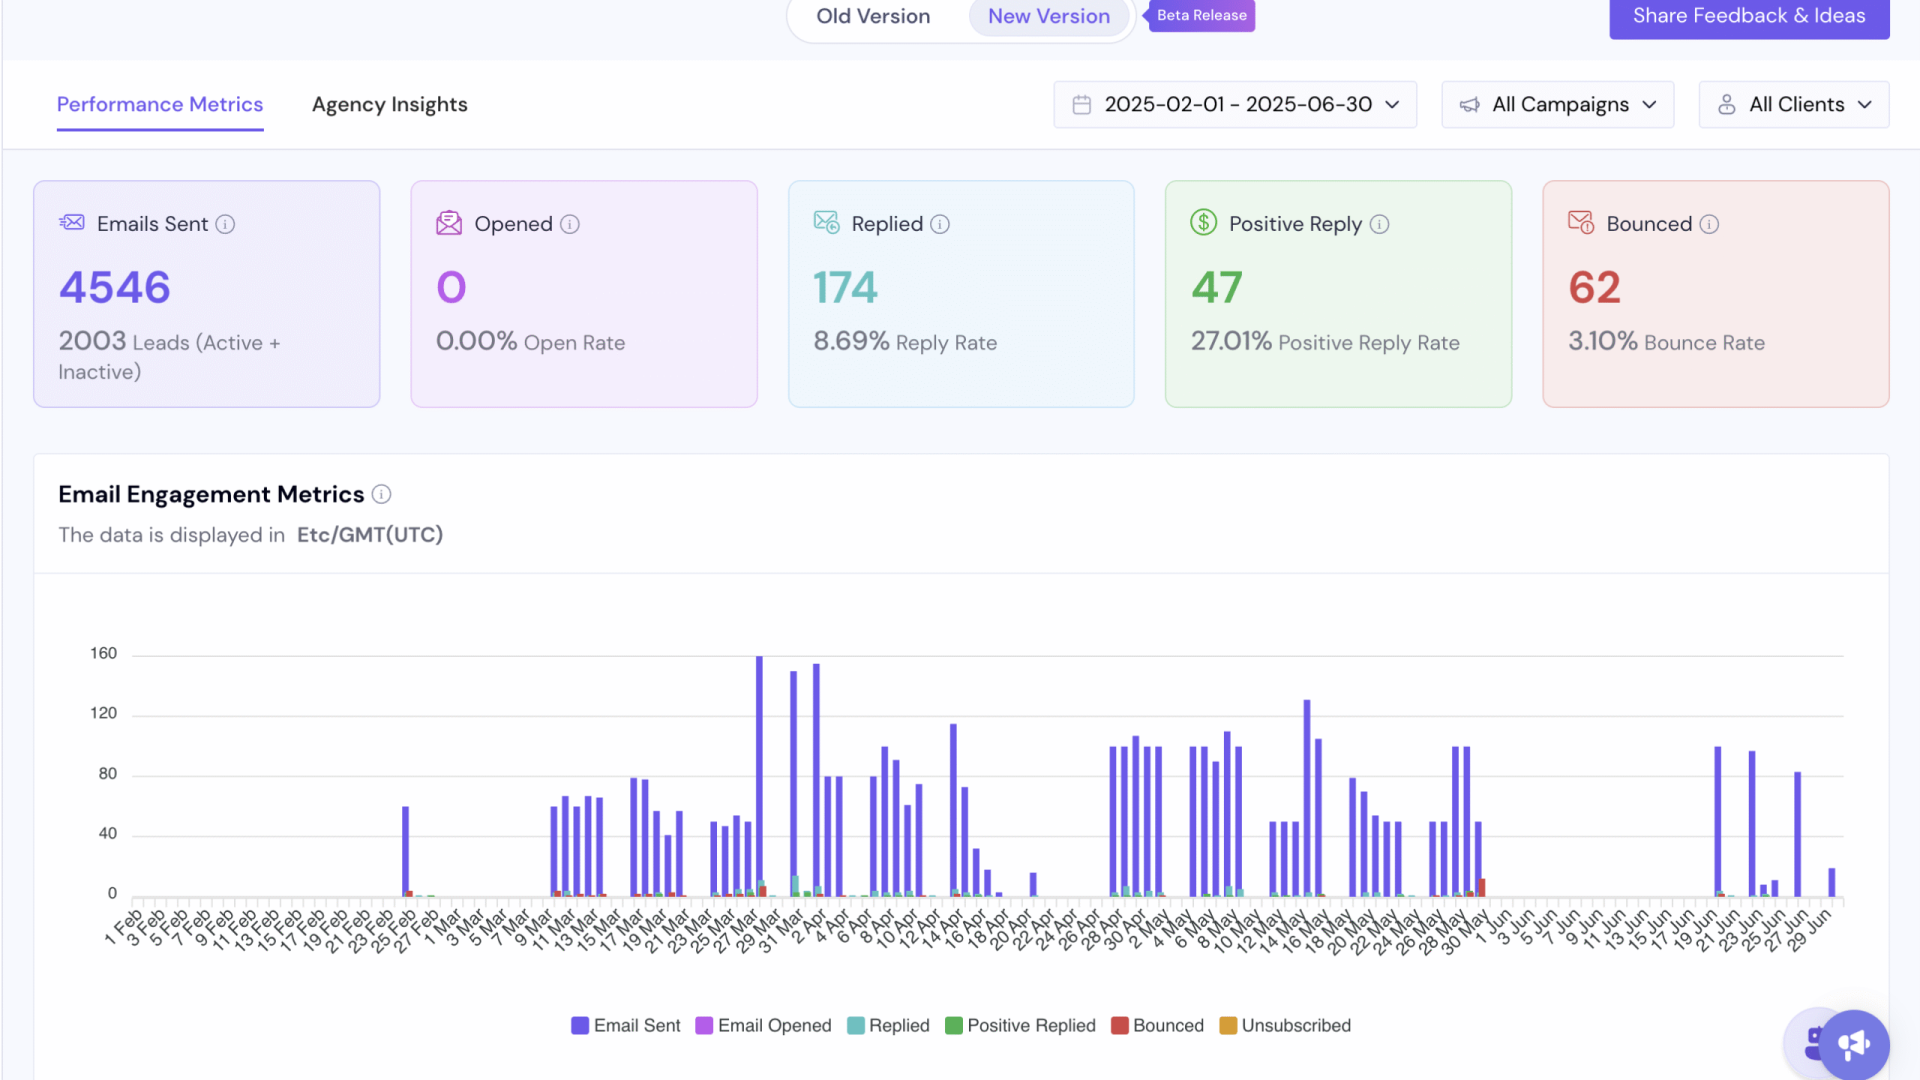
Task: Open the All Clients dropdown
Action: [1793, 105]
